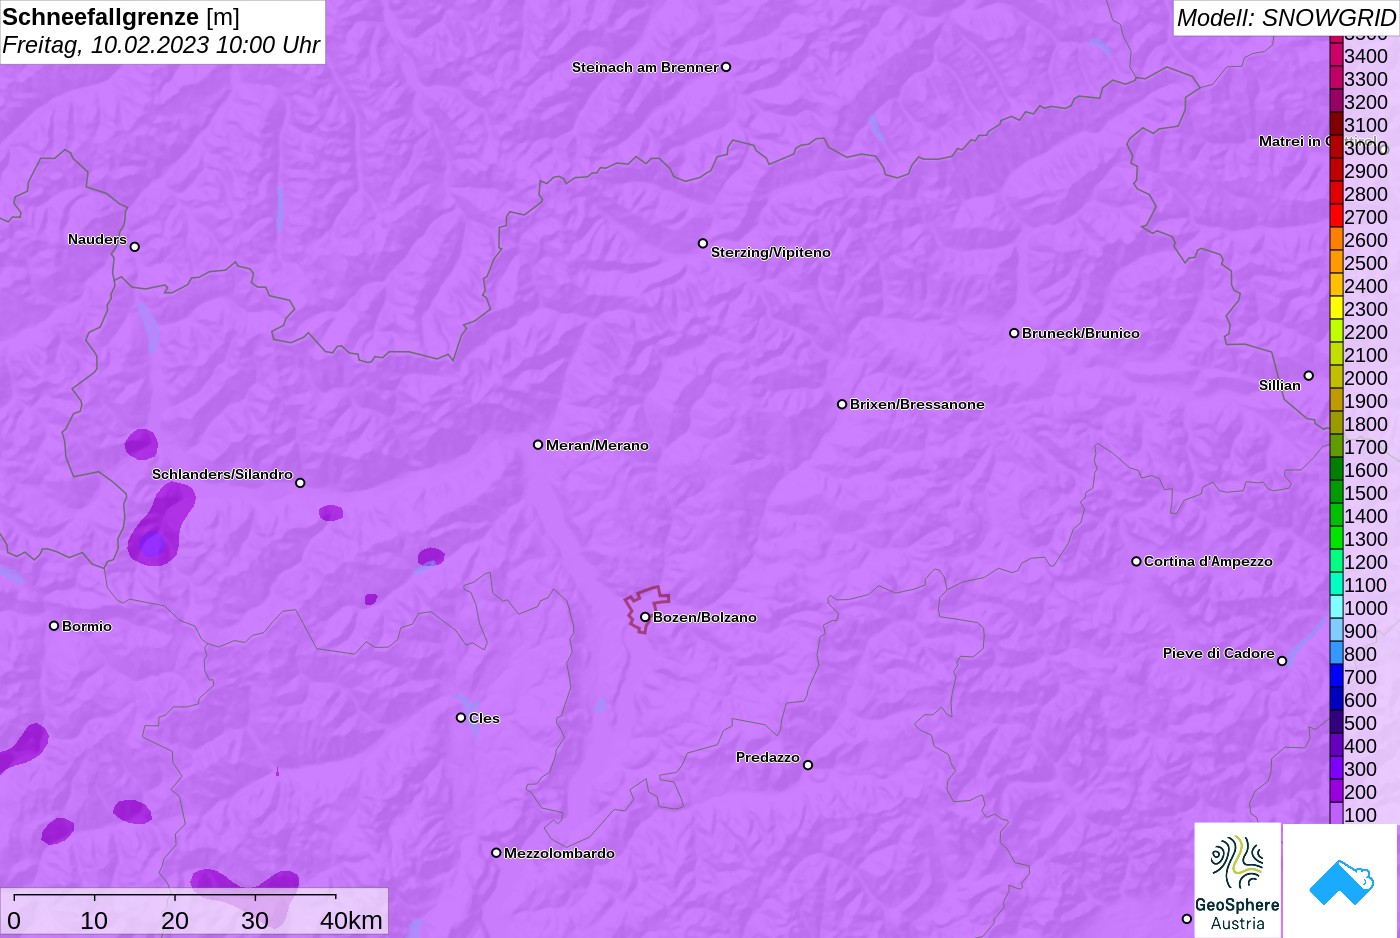
Task: Click the Cortina d'Ampezzo marker
Action: (x=1136, y=561)
